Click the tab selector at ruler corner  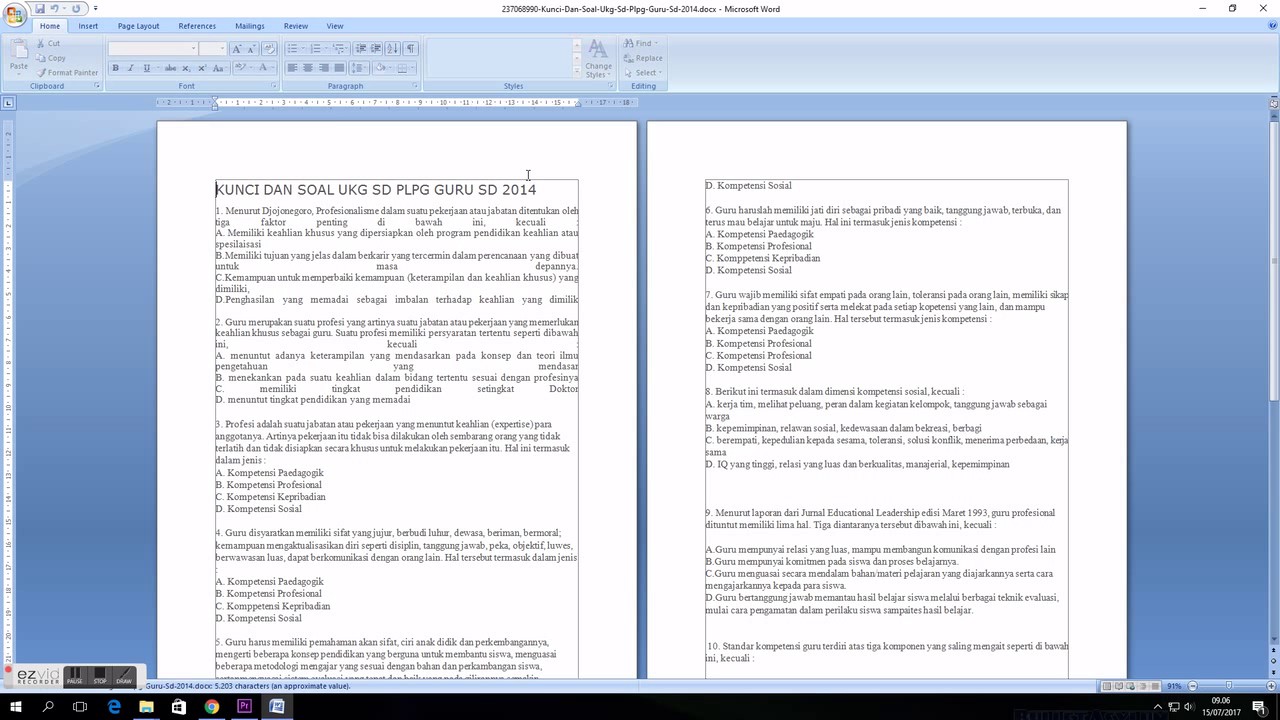(x=8, y=102)
